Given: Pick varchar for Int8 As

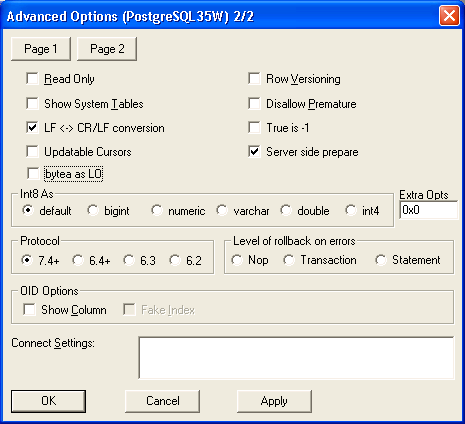Looking at the screenshot, I should click(x=222, y=210).
